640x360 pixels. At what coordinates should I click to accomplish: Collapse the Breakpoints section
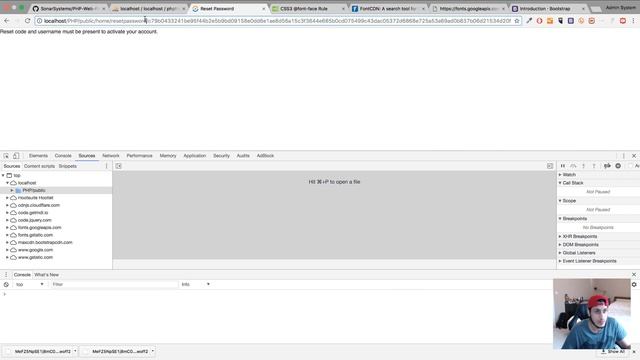(560, 219)
